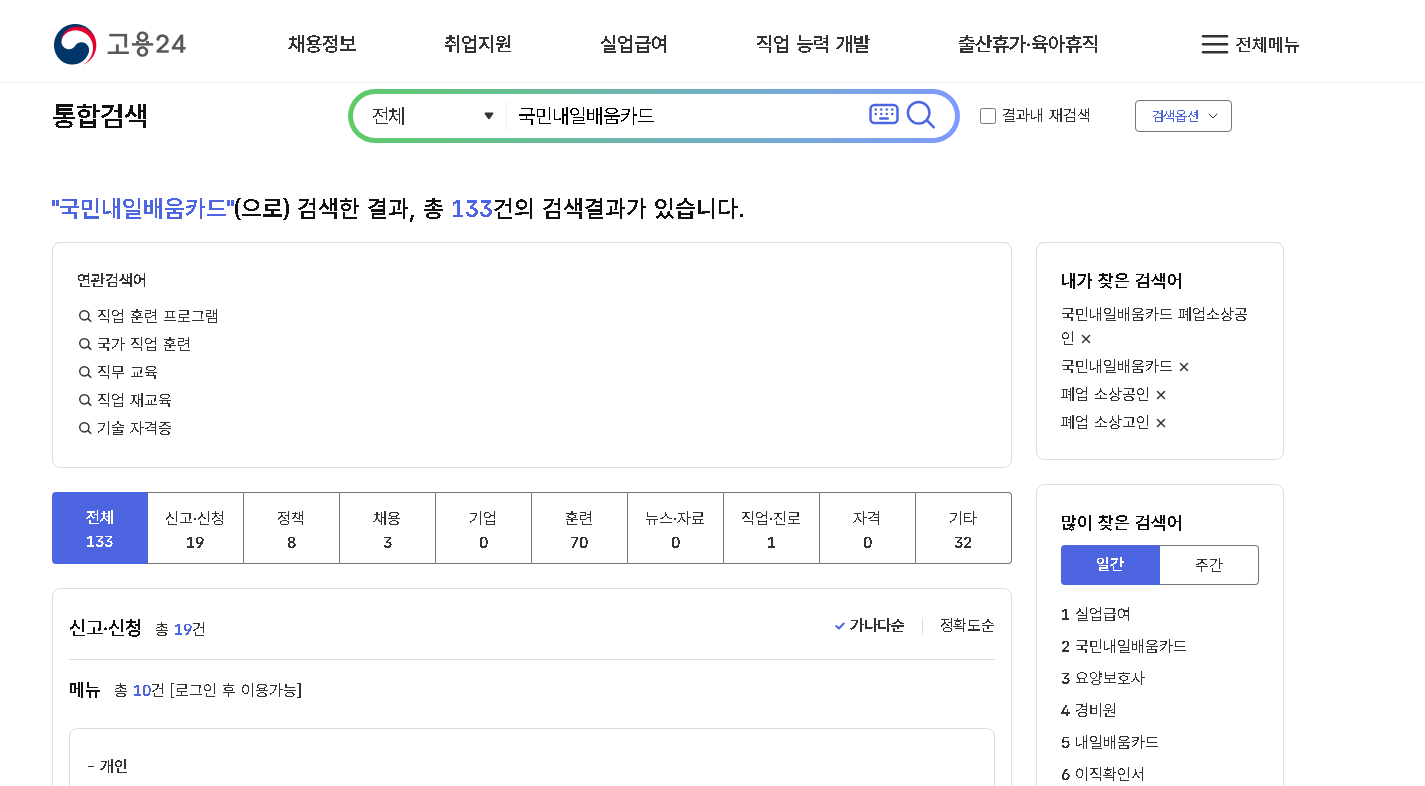Open the virtual keyboard icon in search bar

(884, 114)
